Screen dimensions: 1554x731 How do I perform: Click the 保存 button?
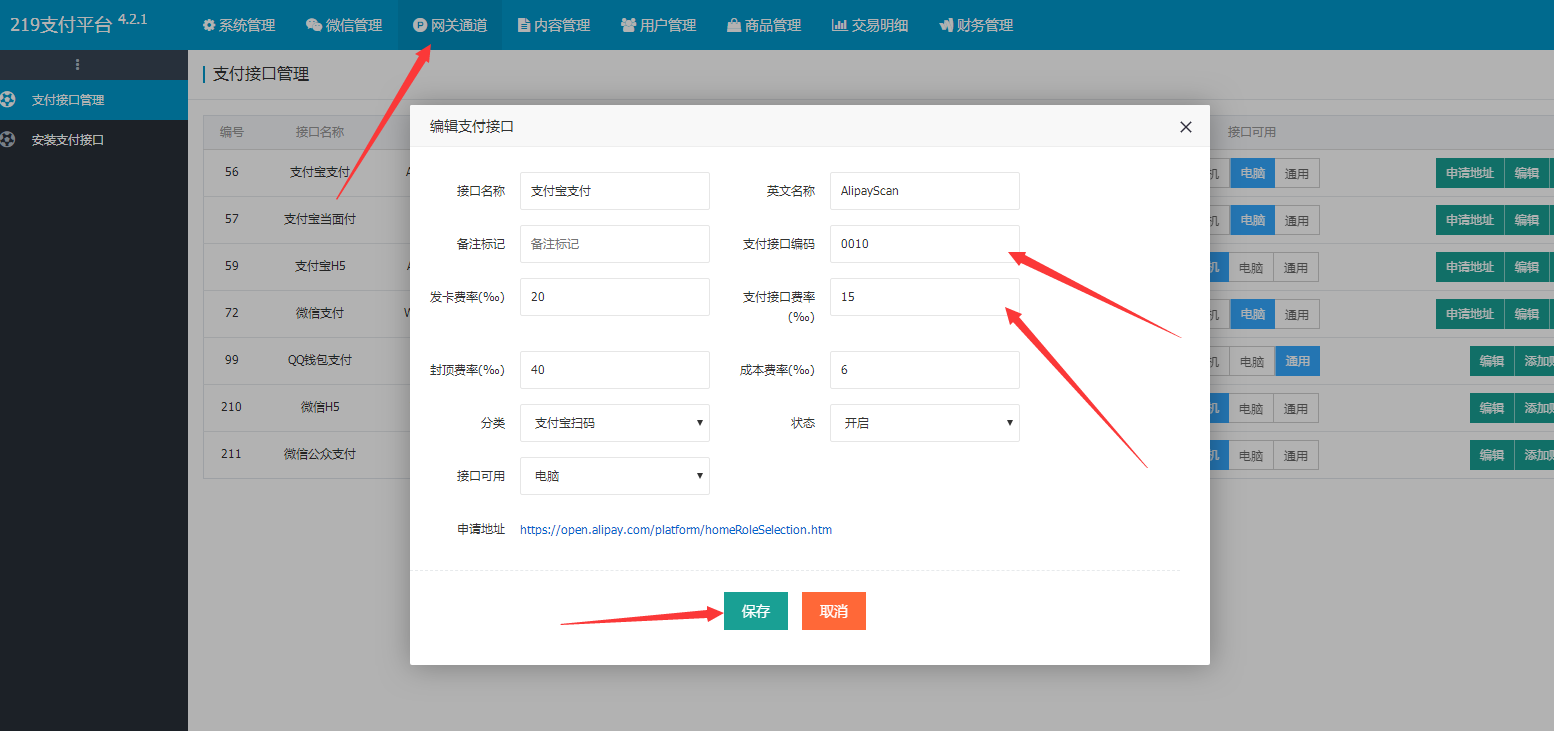pos(756,611)
